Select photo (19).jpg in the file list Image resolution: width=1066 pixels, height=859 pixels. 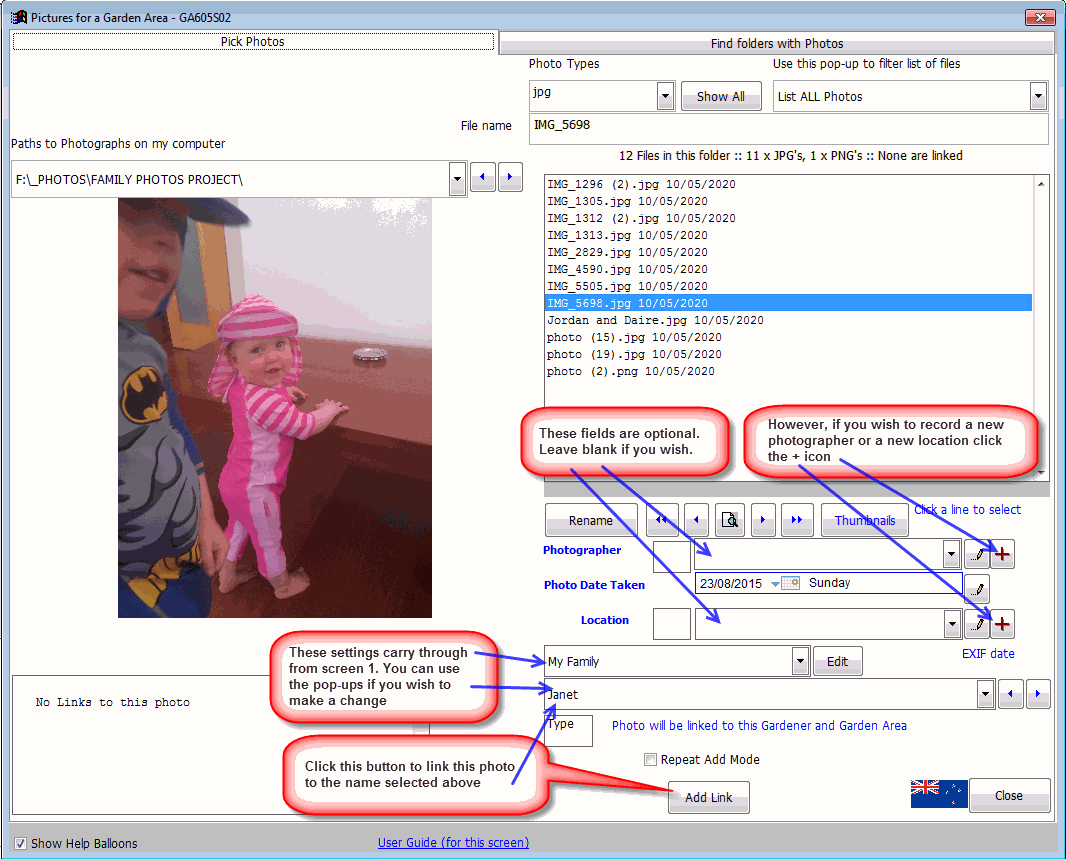[x=789, y=354]
